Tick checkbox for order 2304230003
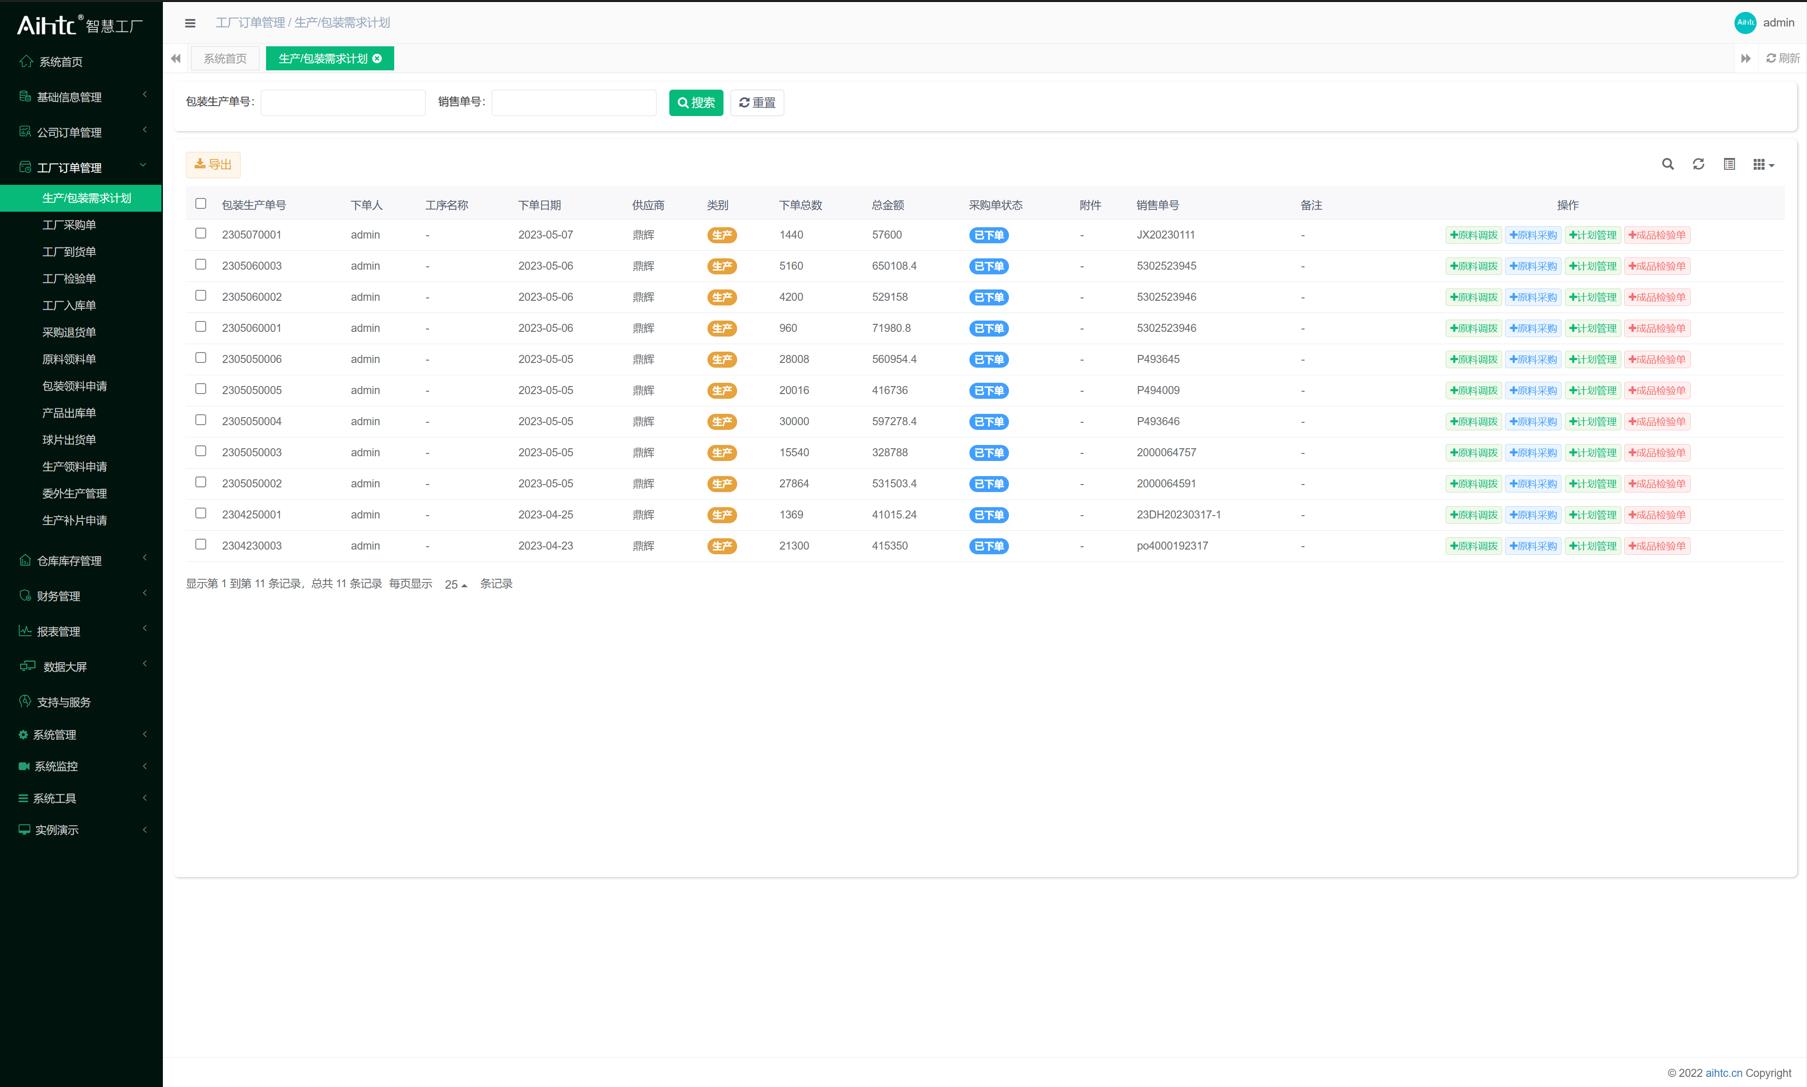The width and height of the screenshot is (1807, 1087). point(201,545)
